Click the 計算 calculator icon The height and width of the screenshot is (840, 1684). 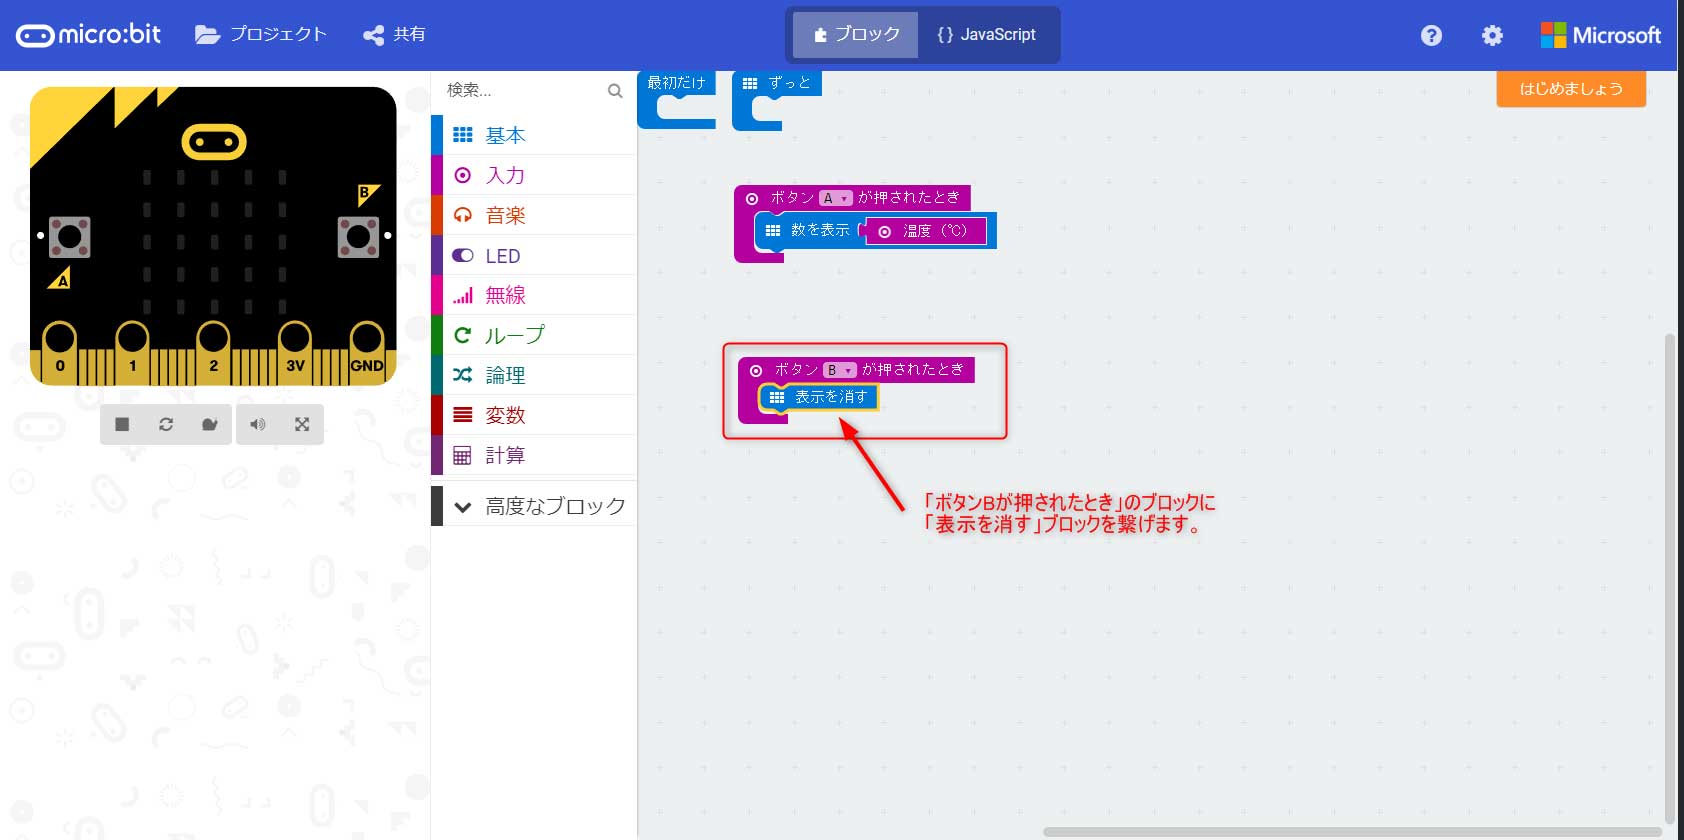point(462,456)
